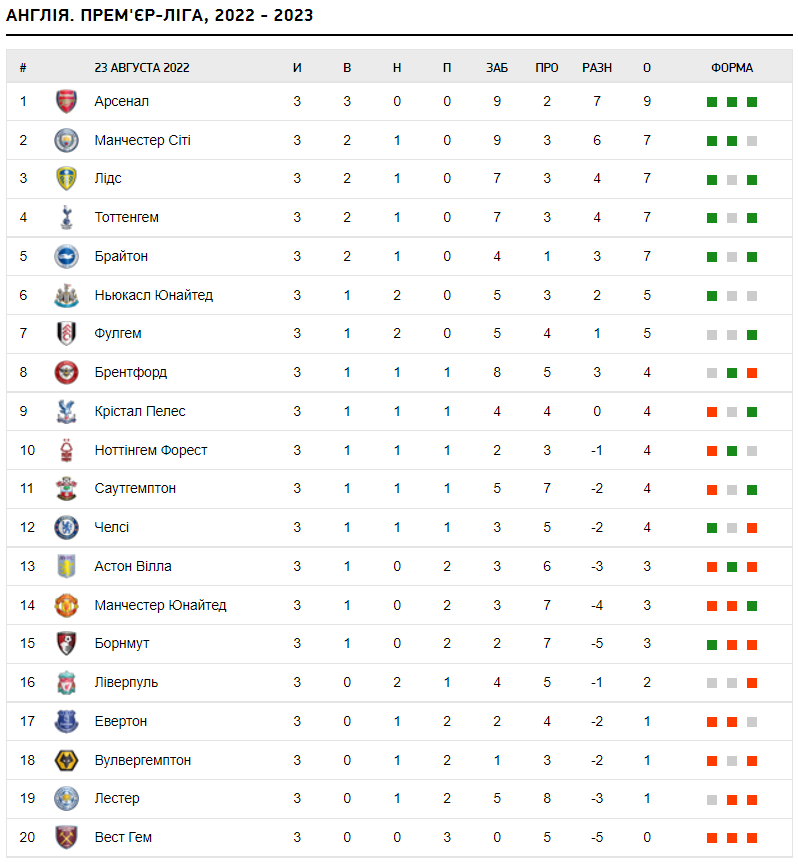The image size is (798, 864).
Task: Click the Arsenal club crest
Action: point(66,101)
